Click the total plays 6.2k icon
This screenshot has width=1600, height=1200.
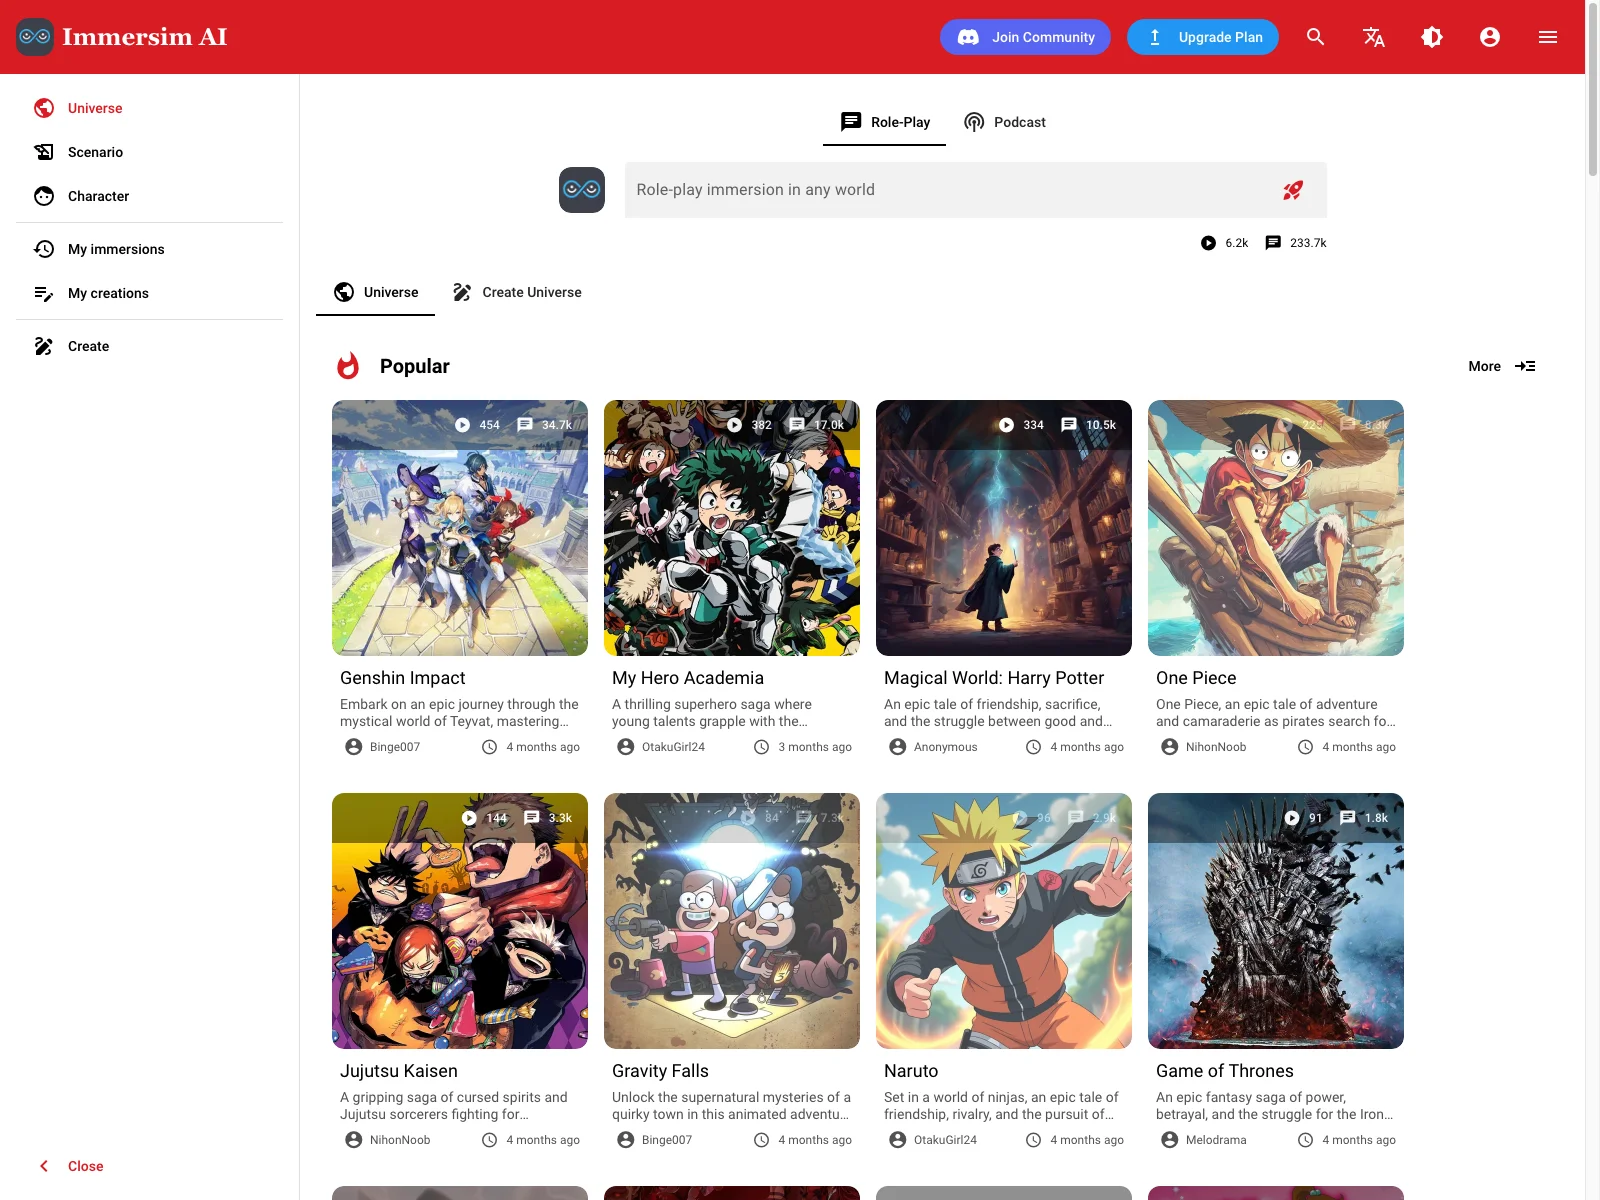1208,243
